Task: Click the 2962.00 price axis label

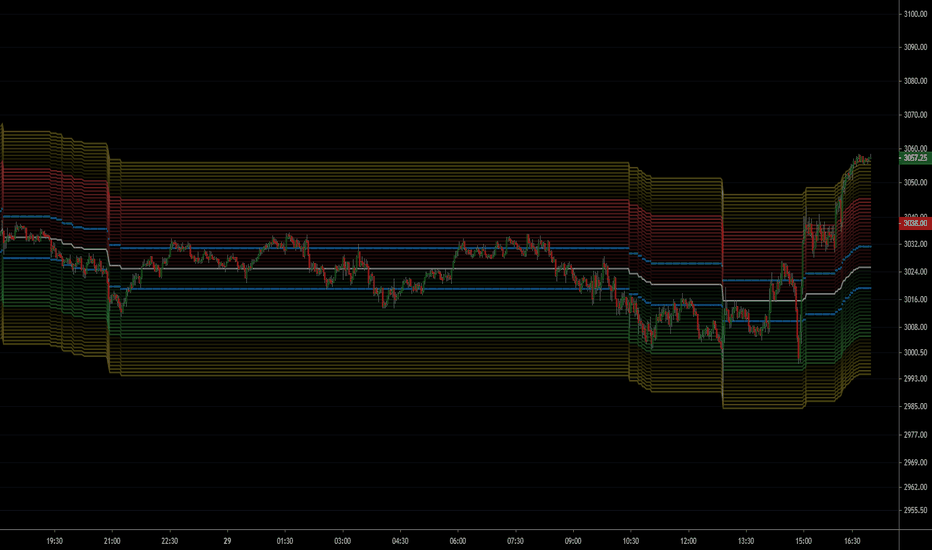Action: [915, 487]
